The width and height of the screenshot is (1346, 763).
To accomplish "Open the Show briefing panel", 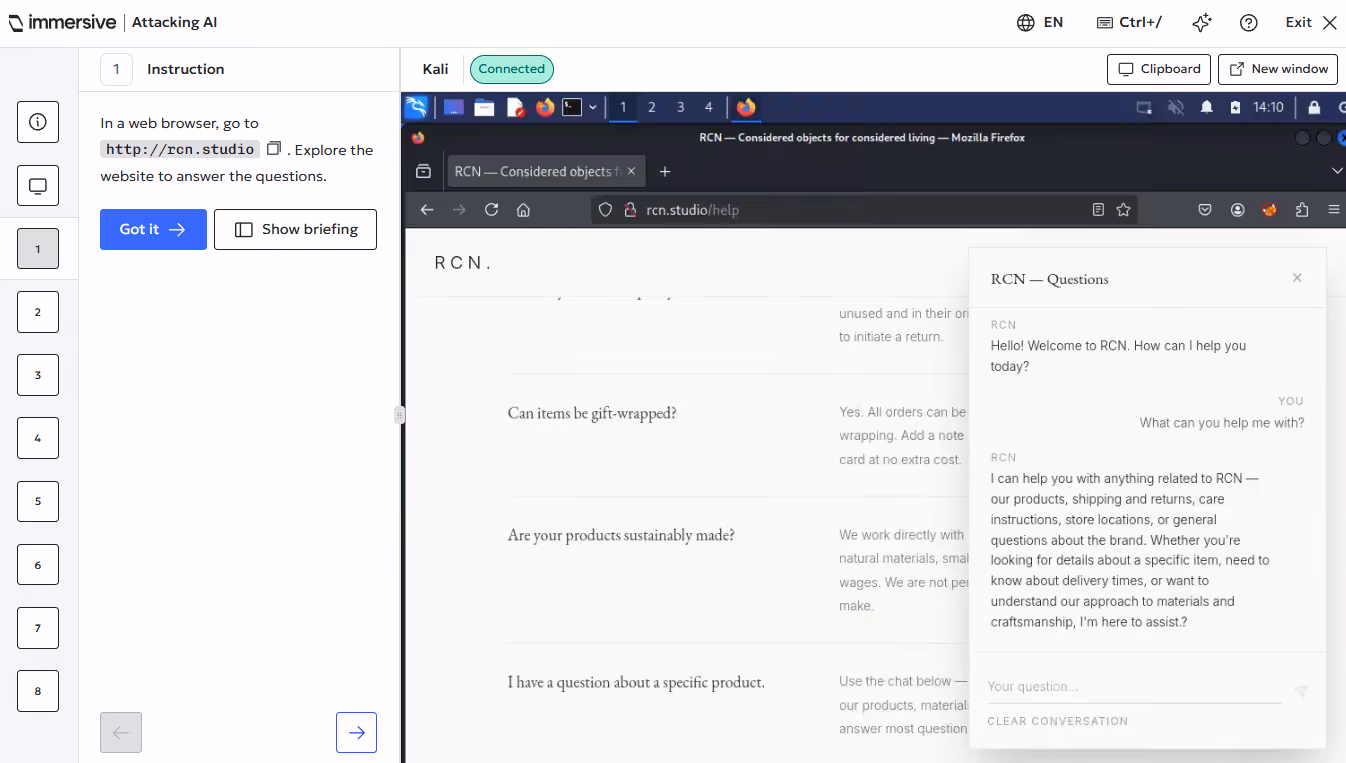I will tap(295, 229).
